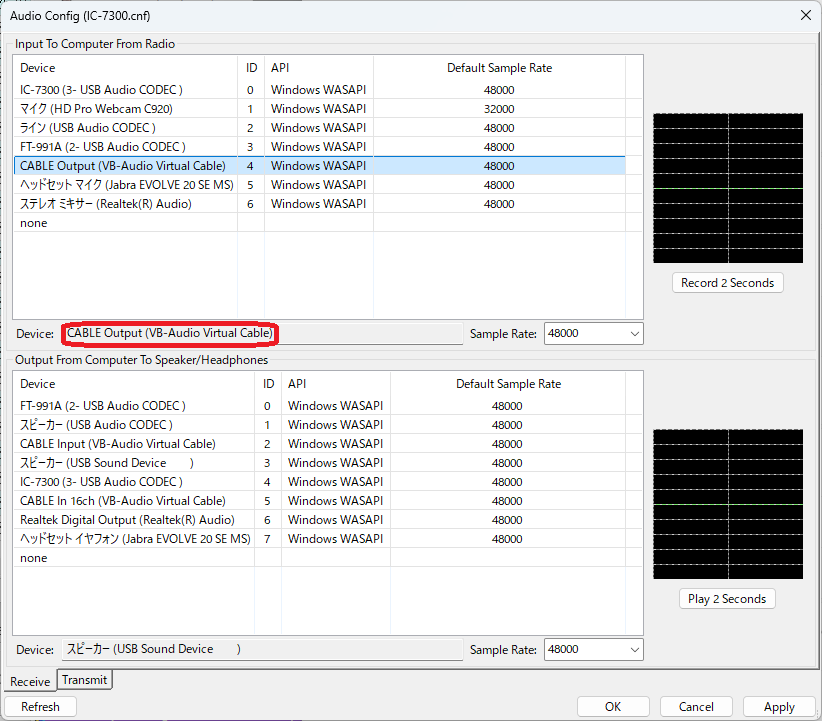Click the output Device field showing スピーカー

[262, 649]
